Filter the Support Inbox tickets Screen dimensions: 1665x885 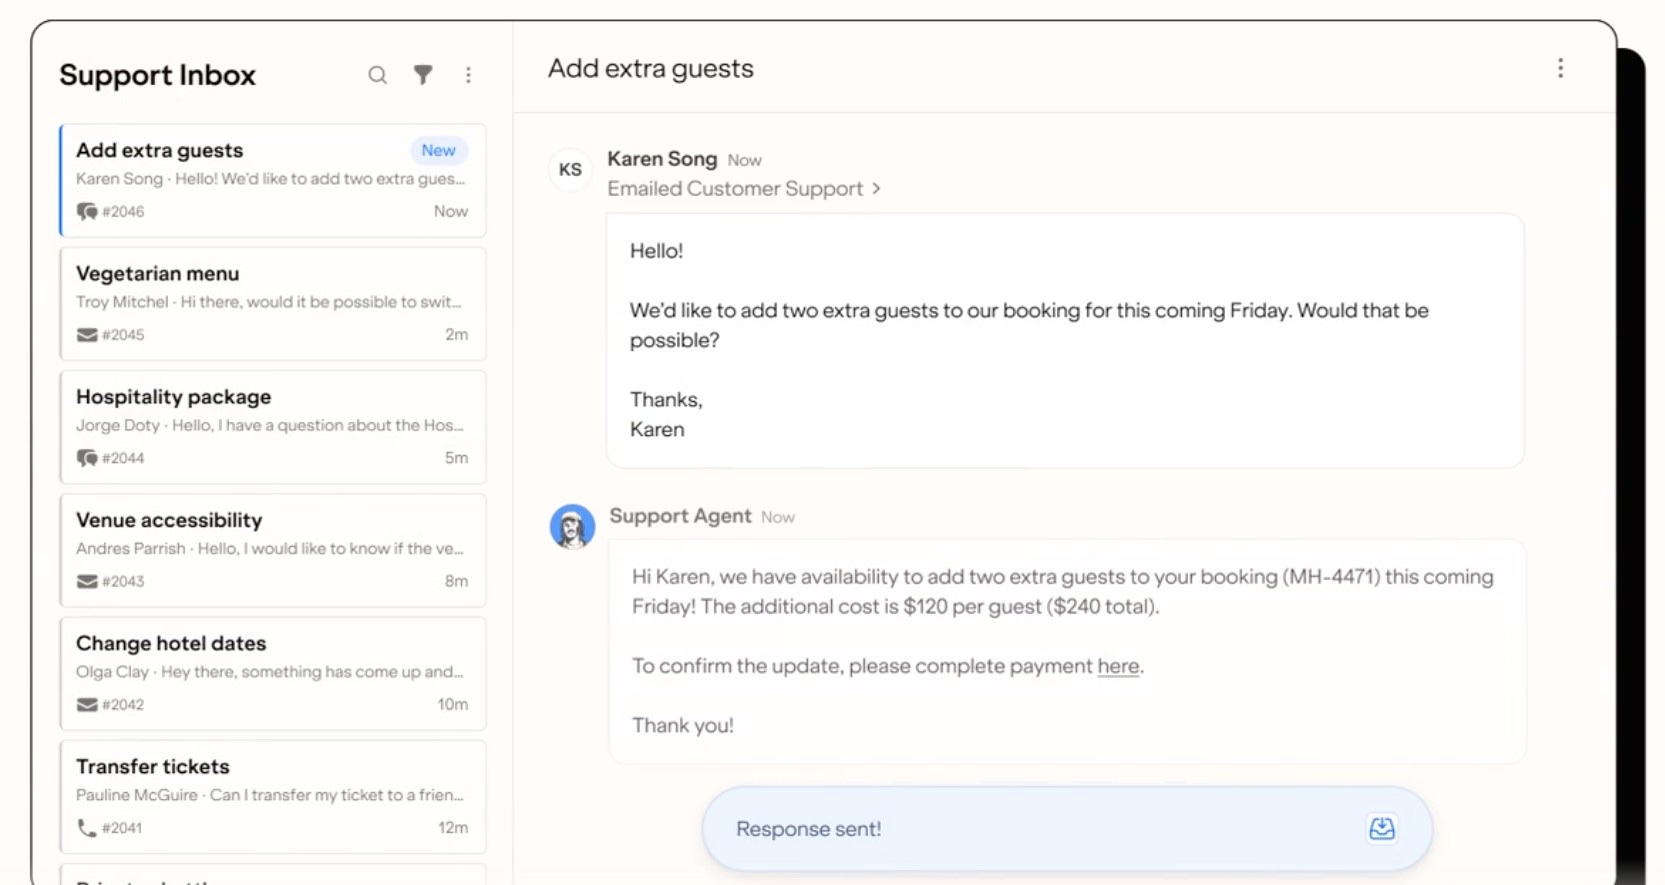423,75
